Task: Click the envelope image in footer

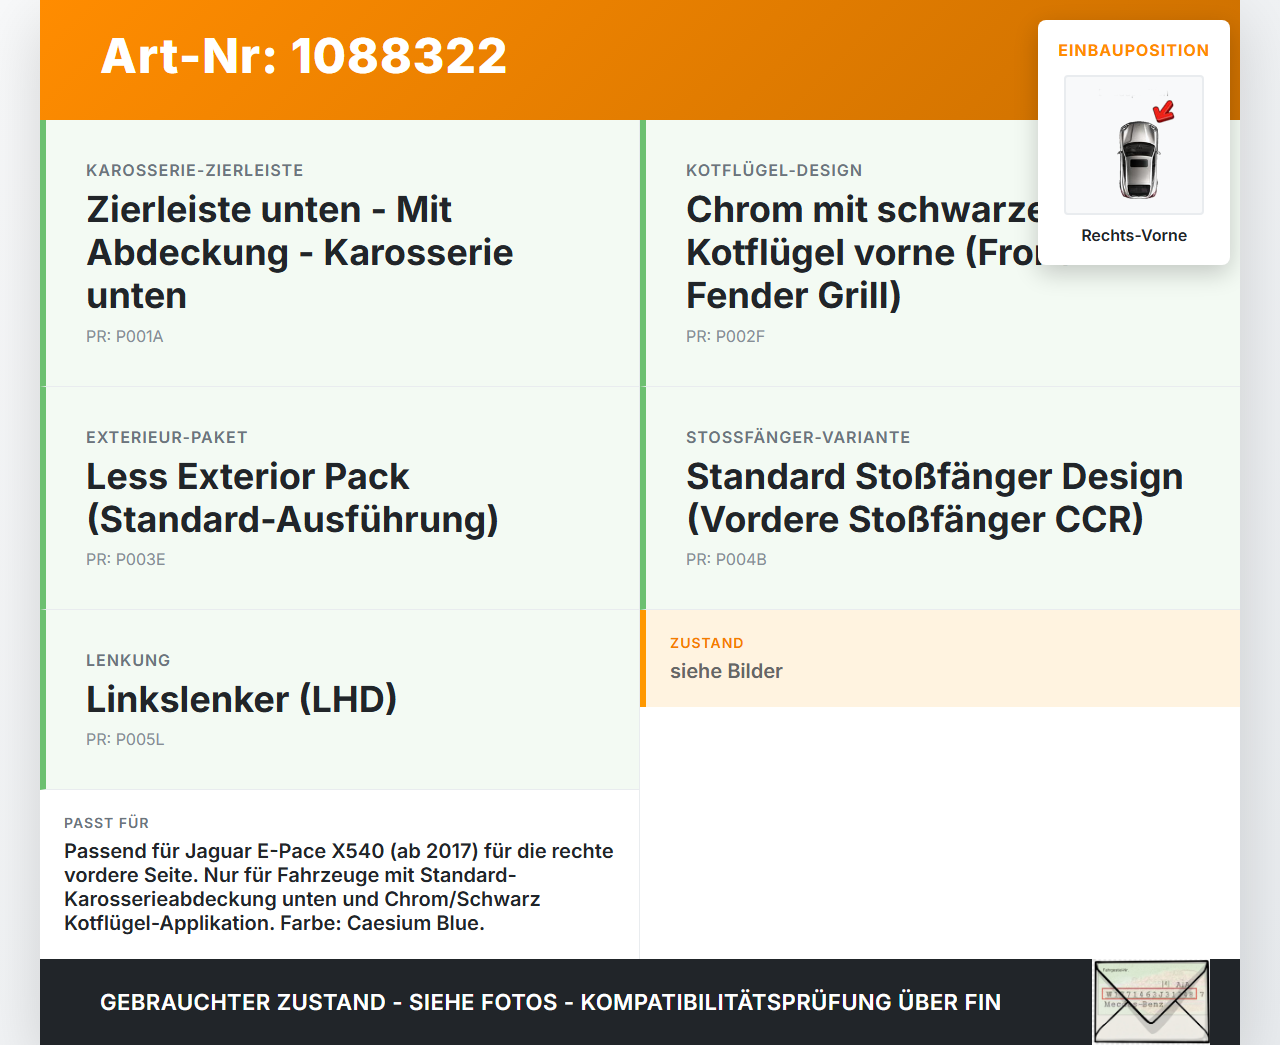Action: (x=1152, y=1002)
